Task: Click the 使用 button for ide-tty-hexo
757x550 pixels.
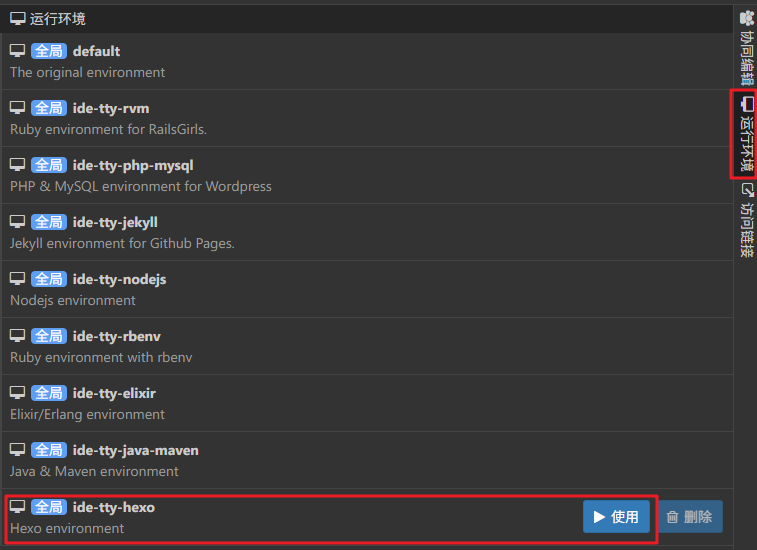Action: tap(616, 517)
